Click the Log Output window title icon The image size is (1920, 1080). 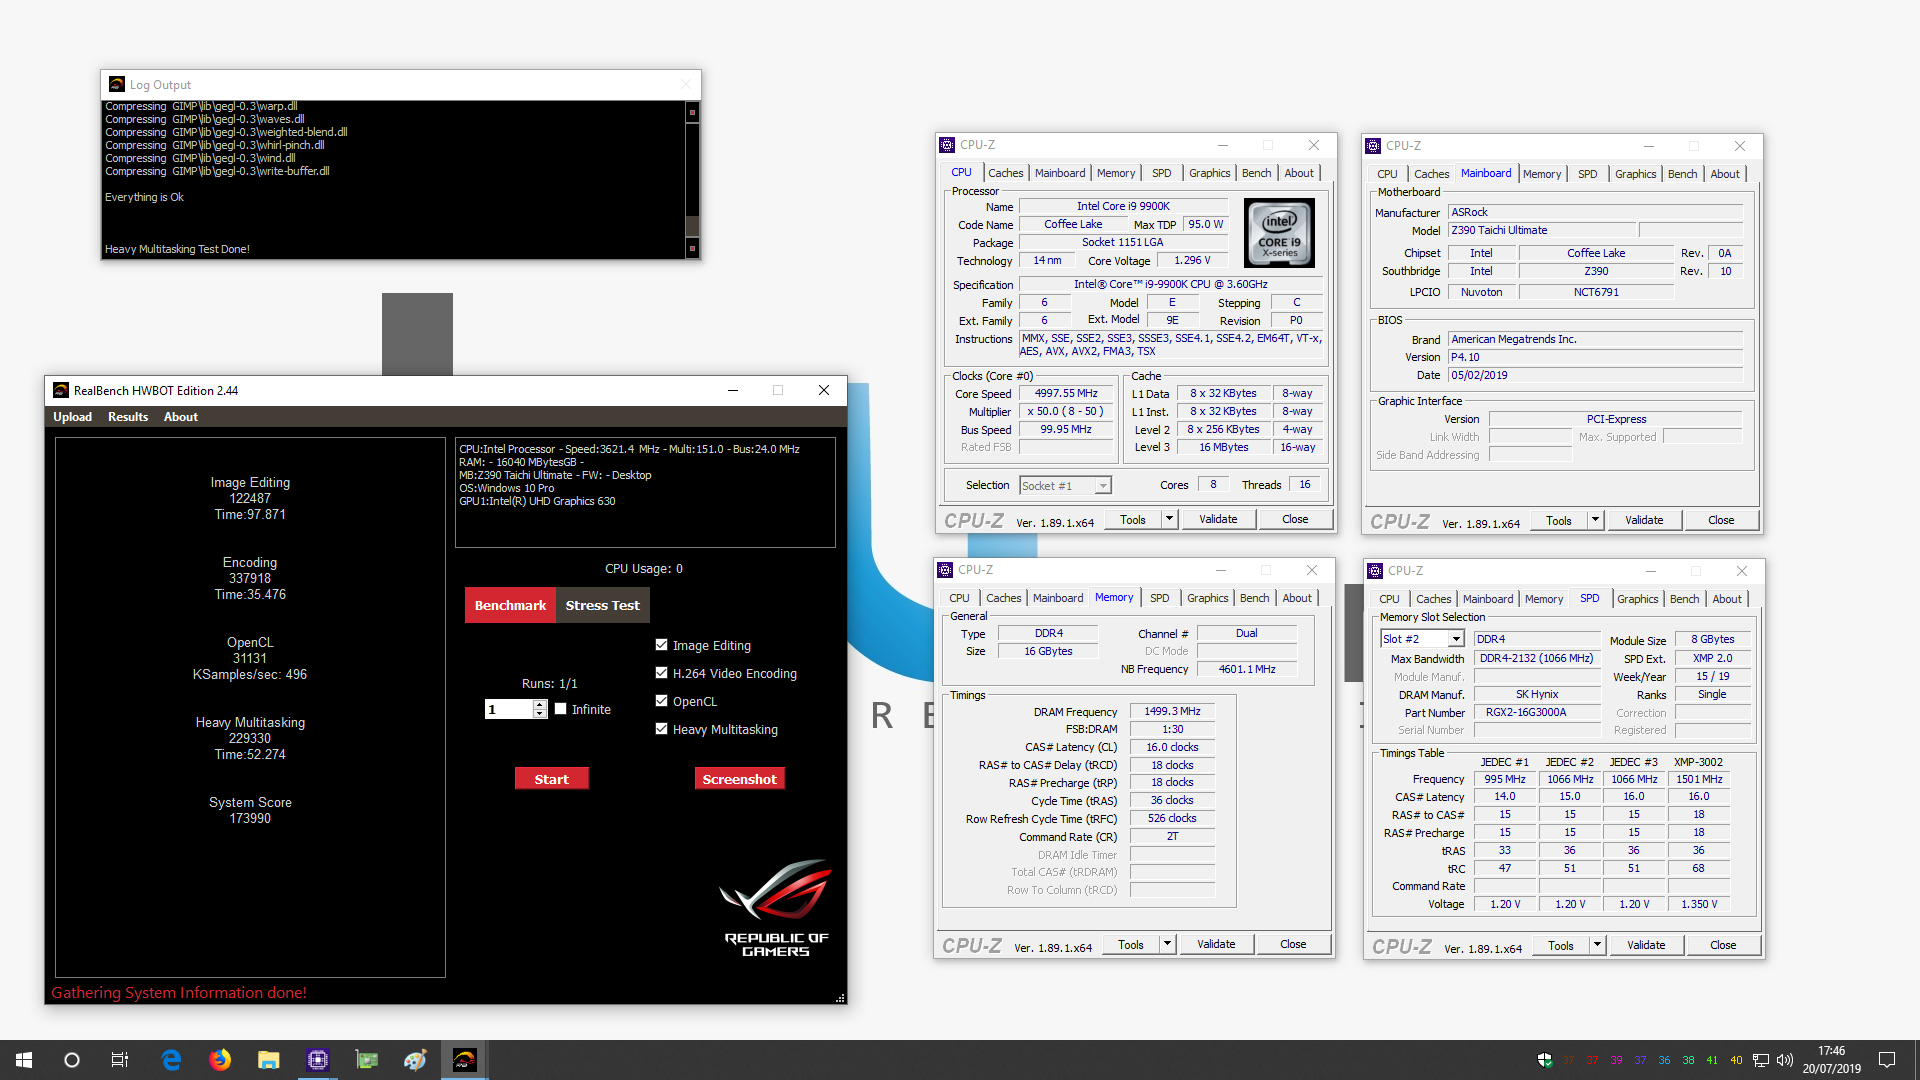click(117, 85)
